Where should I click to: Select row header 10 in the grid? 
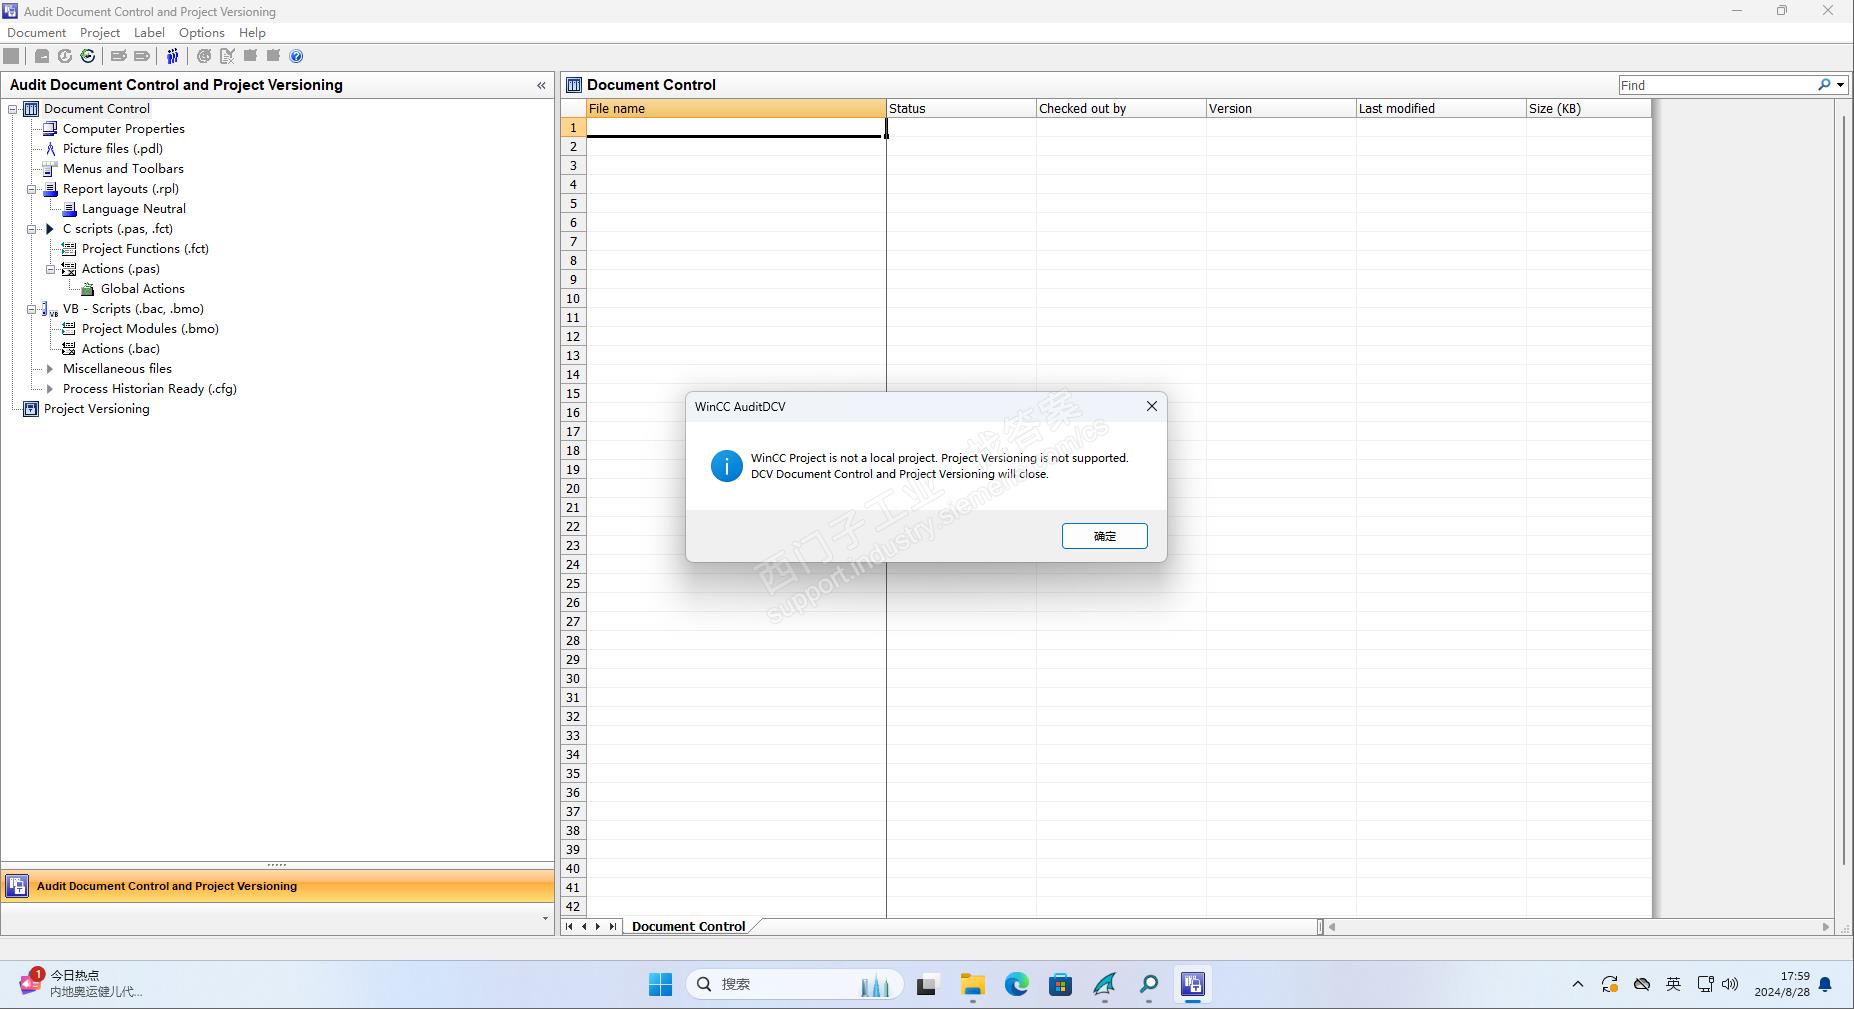coord(573,298)
